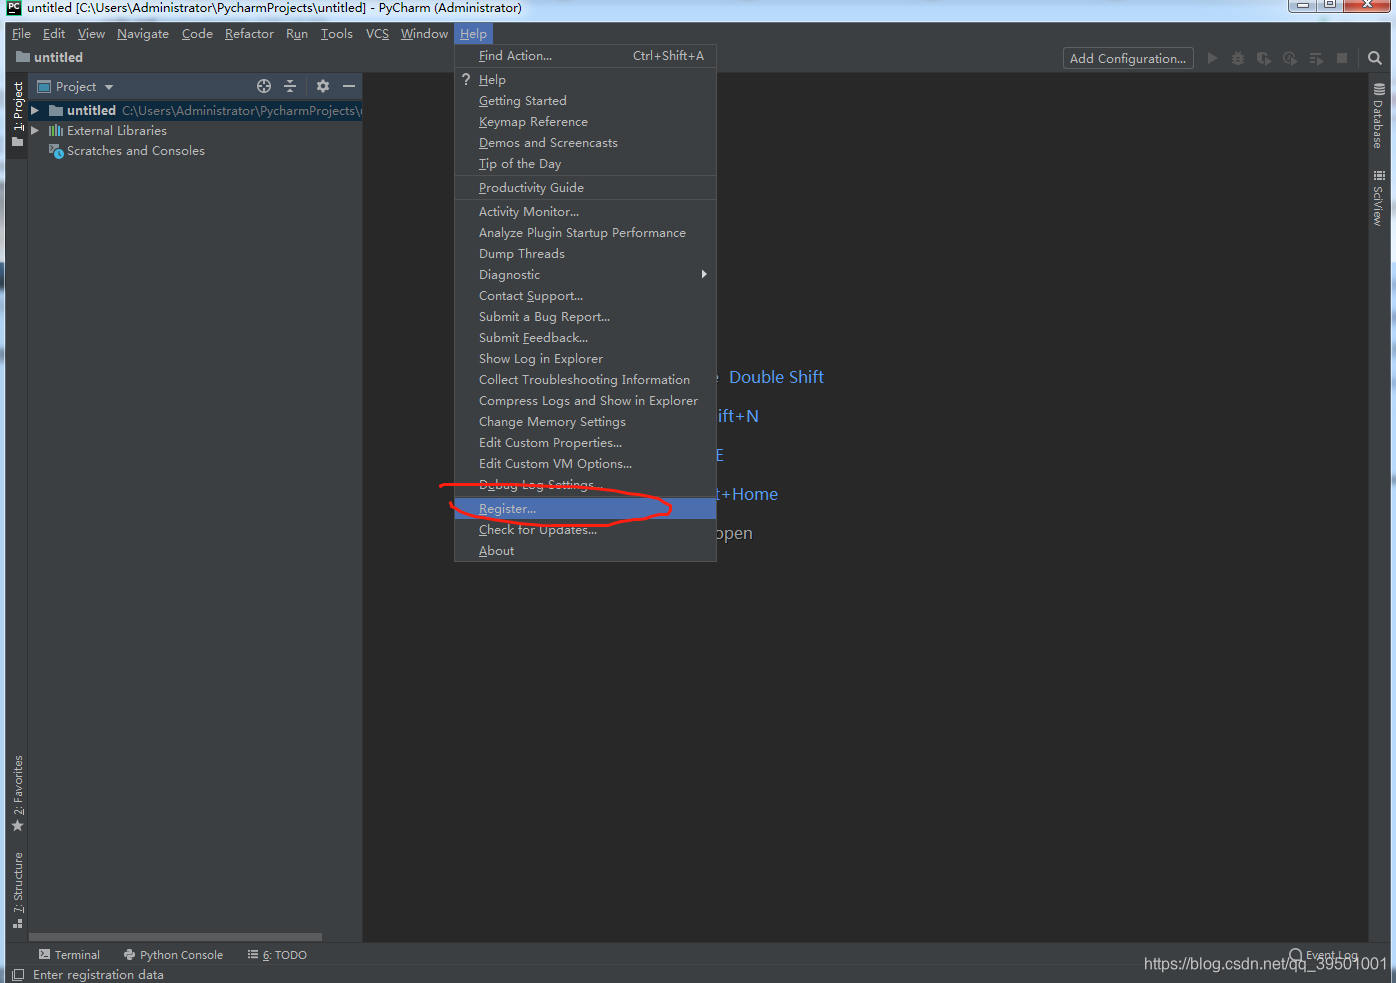Screen dimensions: 1396x983
Task: Hide the Project panel with minus icon
Action: 349,86
